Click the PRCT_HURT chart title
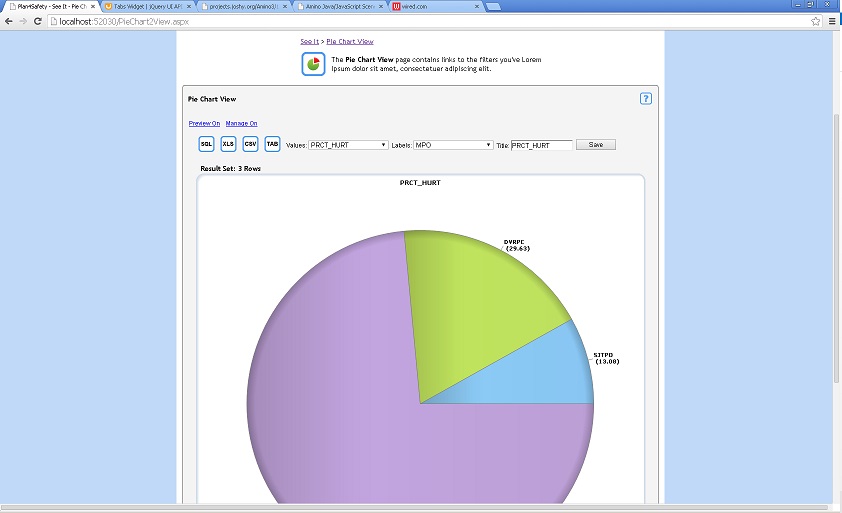 pyautogui.click(x=420, y=183)
